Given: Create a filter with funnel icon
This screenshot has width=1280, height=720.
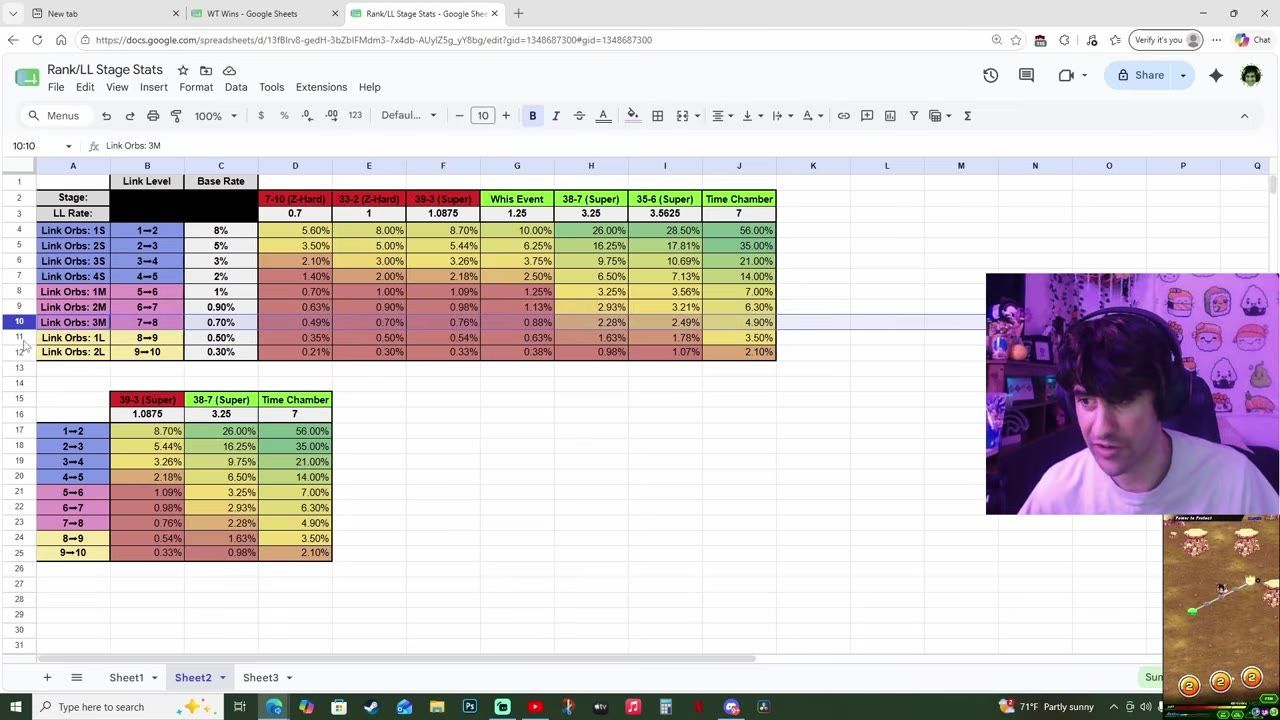Looking at the screenshot, I should pyautogui.click(x=913, y=116).
